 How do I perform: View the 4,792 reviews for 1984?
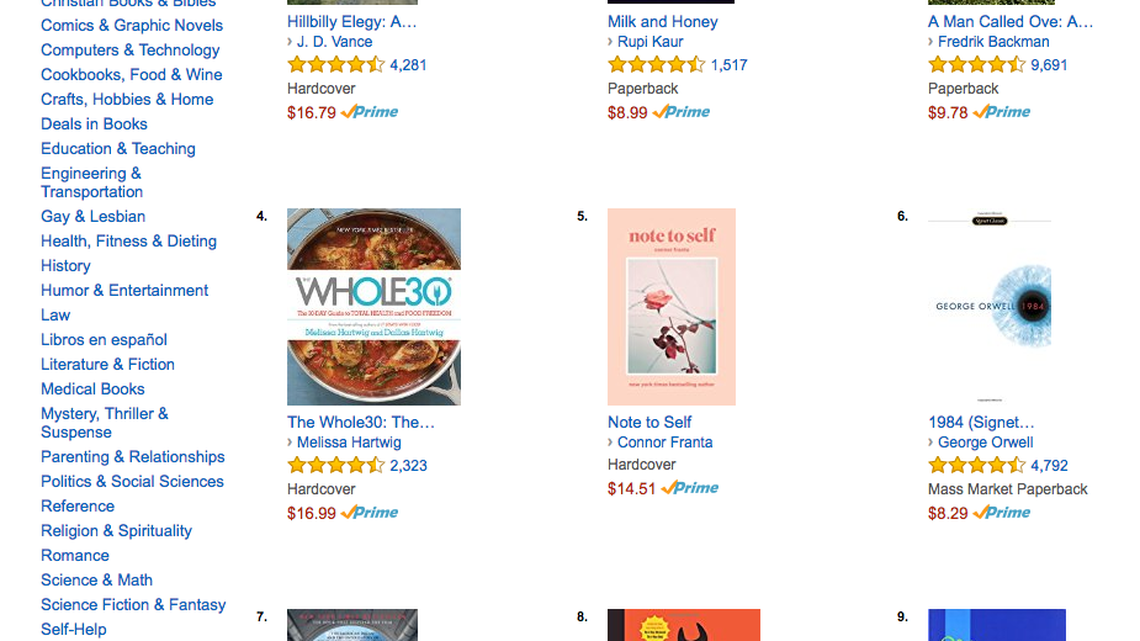point(1049,465)
